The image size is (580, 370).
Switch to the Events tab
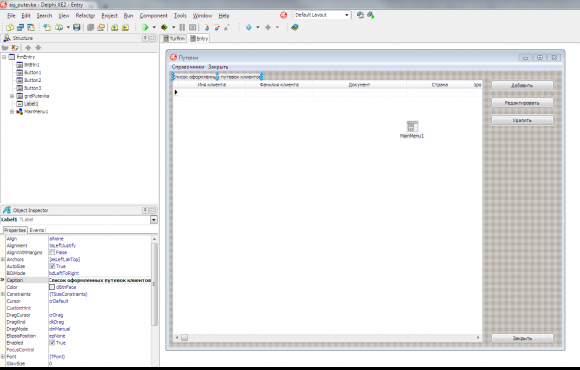[37, 230]
